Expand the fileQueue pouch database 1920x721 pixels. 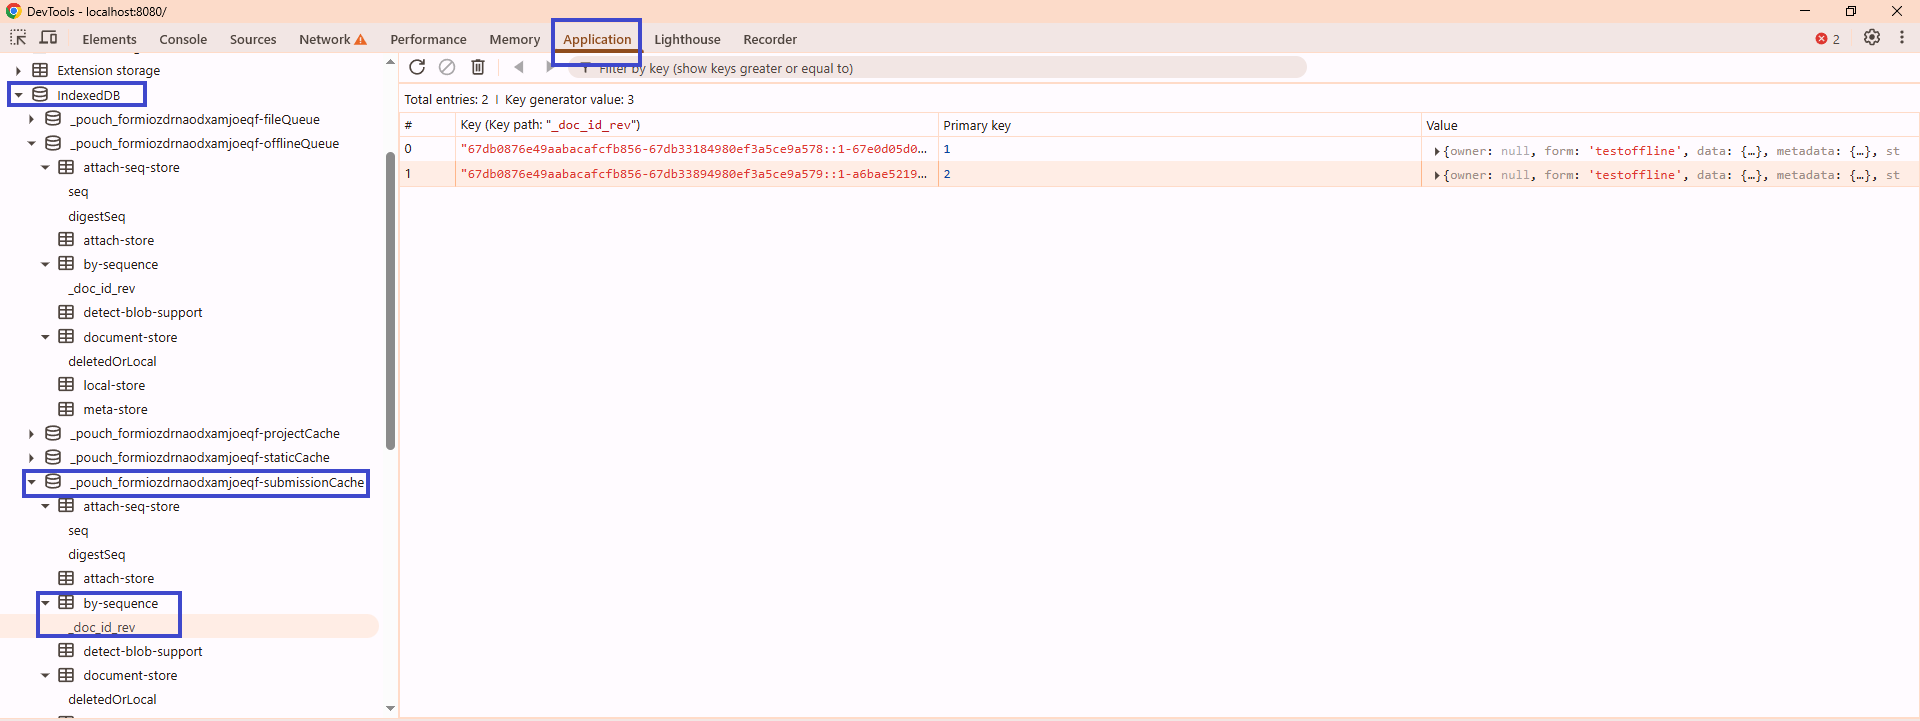point(31,119)
